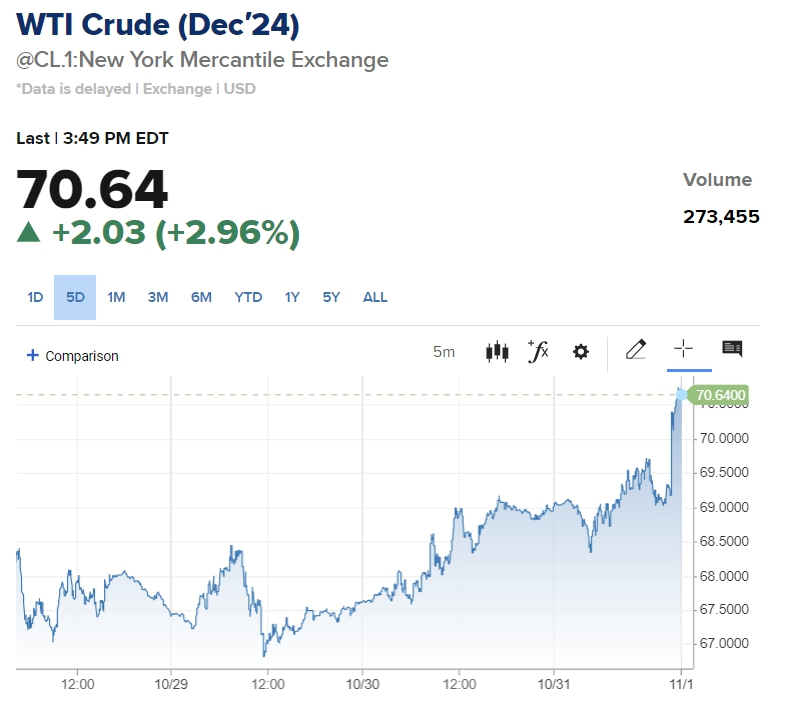Screen dimensions: 787x704
Task: Choose the 5Y time range
Action: (331, 297)
